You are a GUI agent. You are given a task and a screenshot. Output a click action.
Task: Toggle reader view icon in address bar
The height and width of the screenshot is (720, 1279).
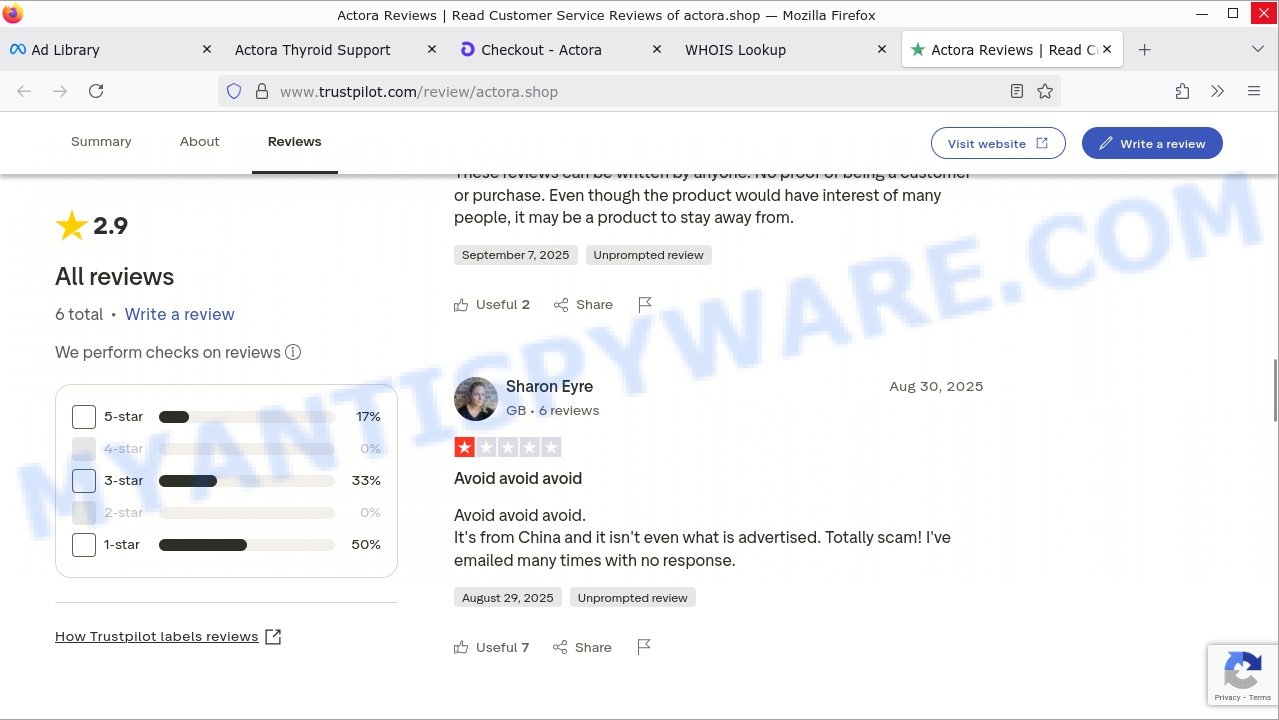pos(1017,91)
